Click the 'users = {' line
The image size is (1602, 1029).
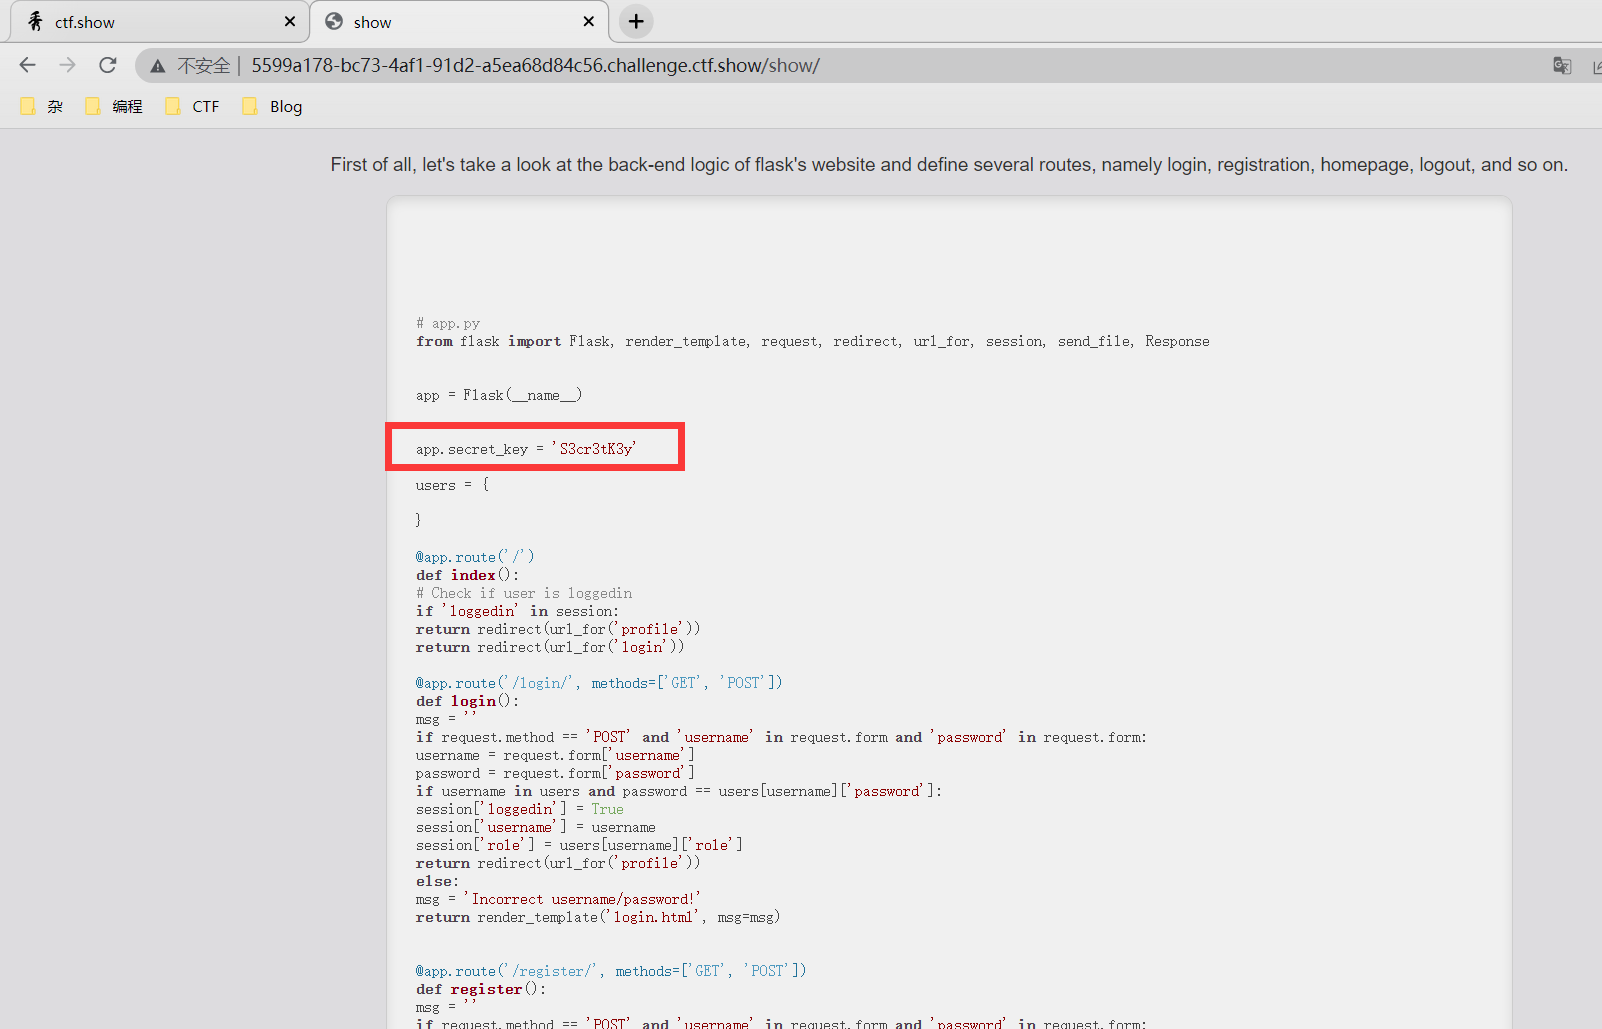(x=453, y=486)
